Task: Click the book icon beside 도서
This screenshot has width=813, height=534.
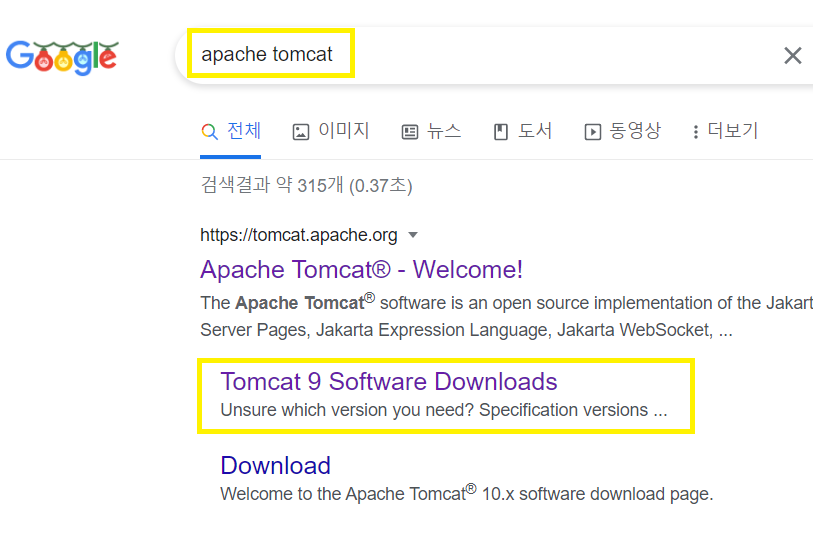Action: [x=501, y=132]
